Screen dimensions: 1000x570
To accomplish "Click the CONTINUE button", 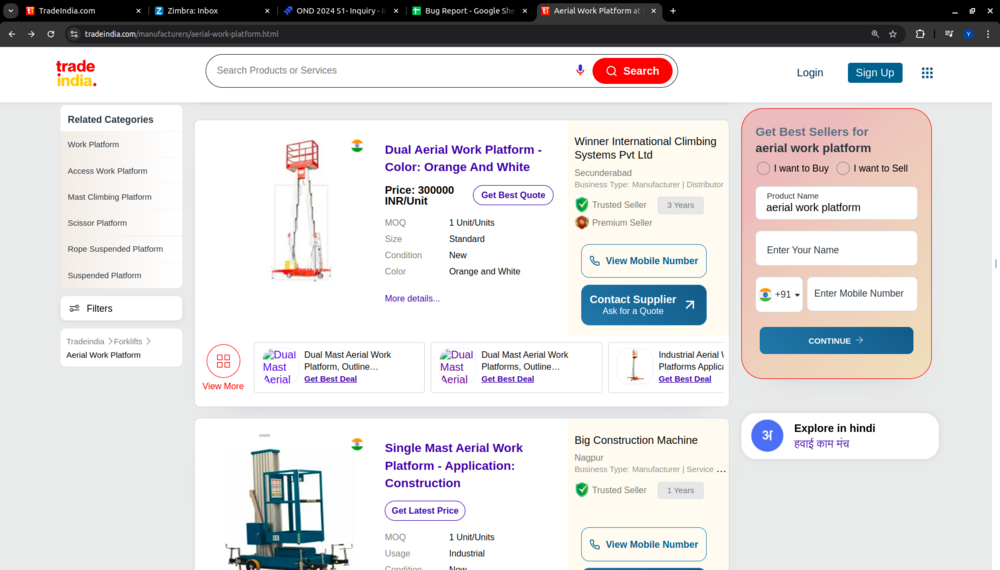I will point(836,340).
